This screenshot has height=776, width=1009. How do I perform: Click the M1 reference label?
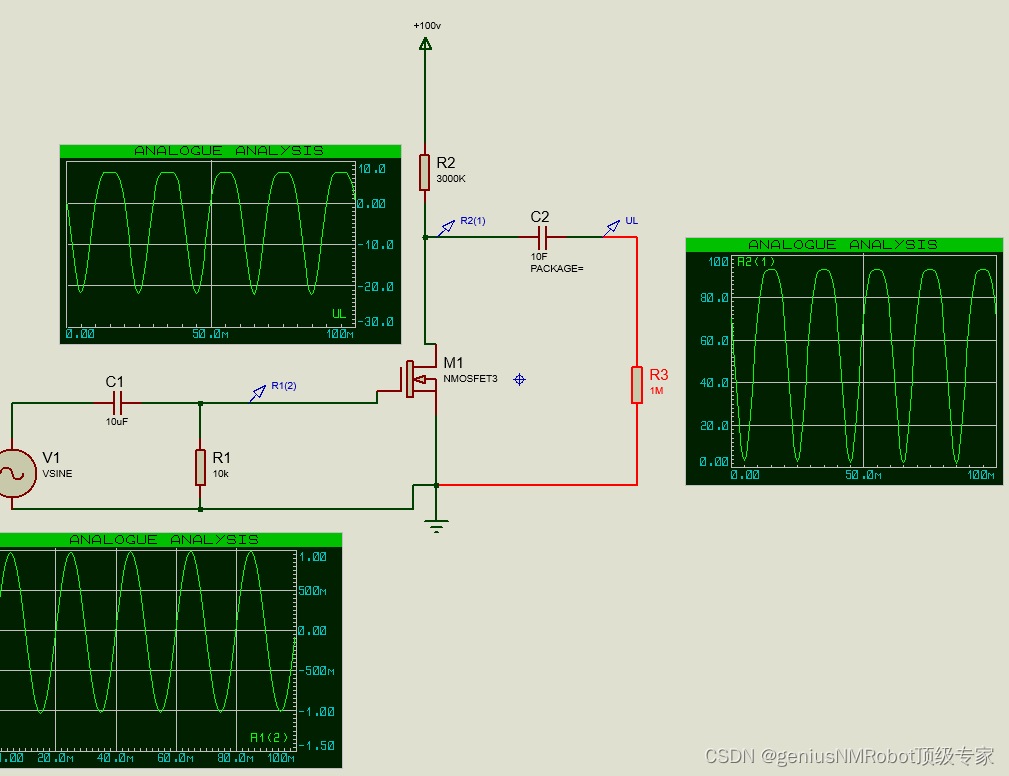coord(454,363)
